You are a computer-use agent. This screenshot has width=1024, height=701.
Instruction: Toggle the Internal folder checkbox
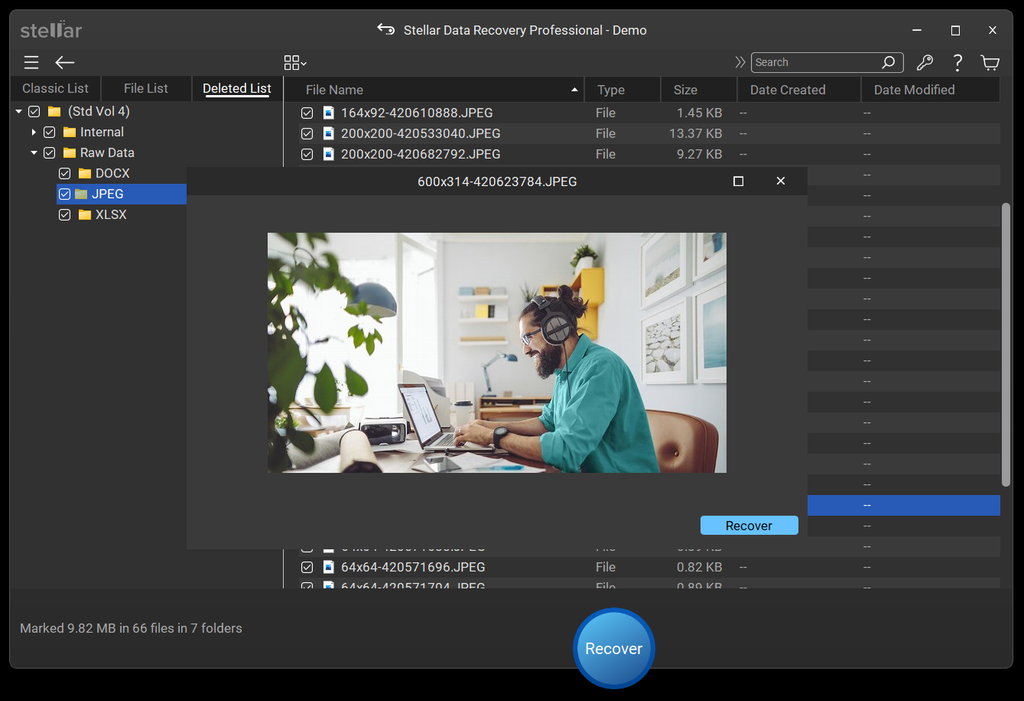coord(49,132)
